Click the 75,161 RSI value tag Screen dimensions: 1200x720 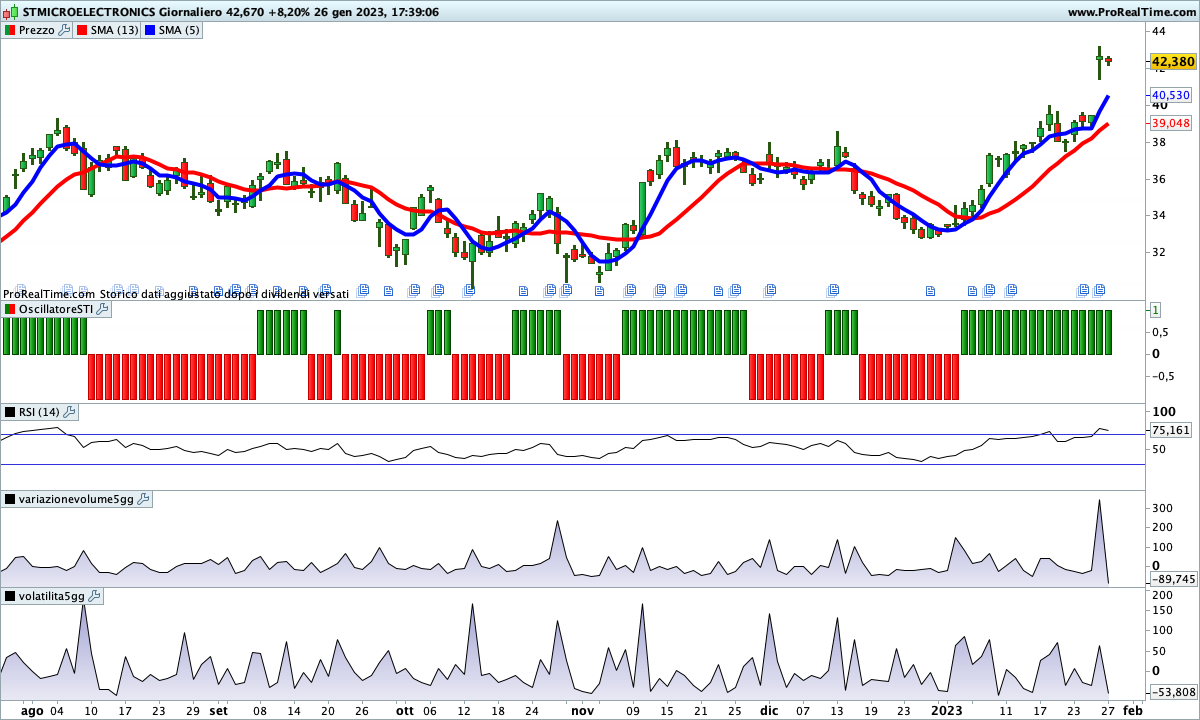(1171, 430)
